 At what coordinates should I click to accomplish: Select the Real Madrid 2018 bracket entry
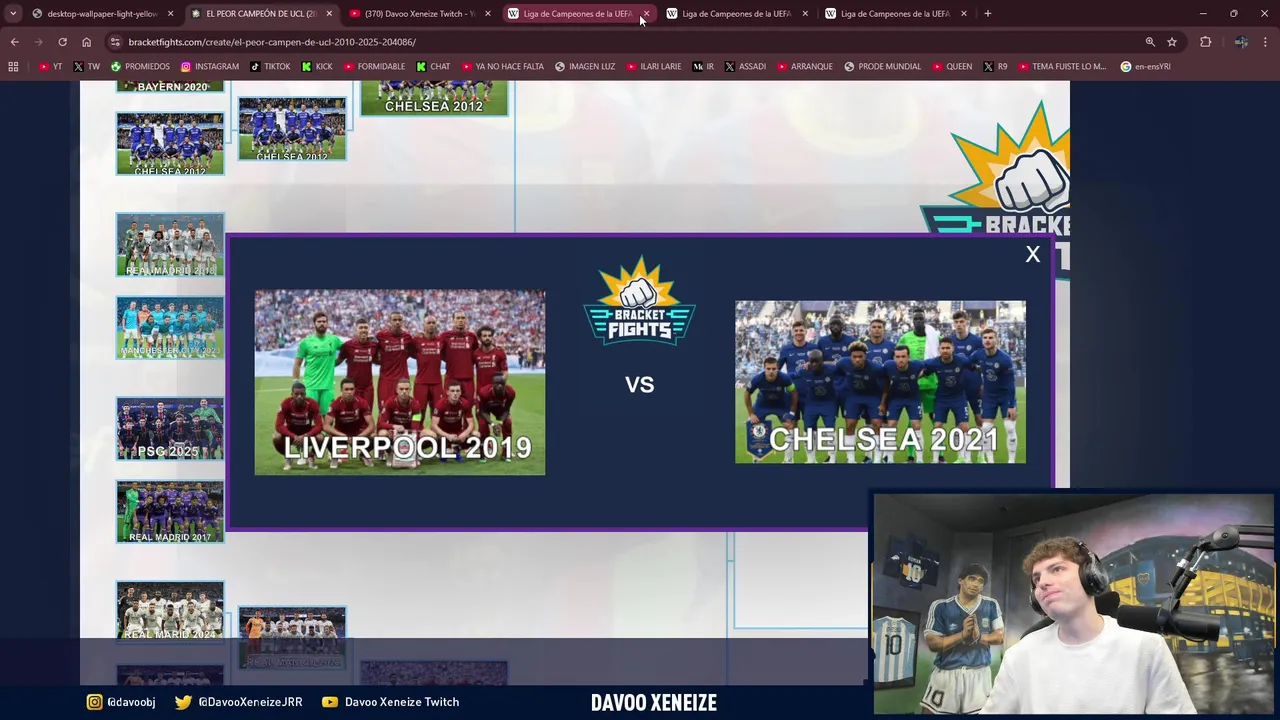pos(170,245)
